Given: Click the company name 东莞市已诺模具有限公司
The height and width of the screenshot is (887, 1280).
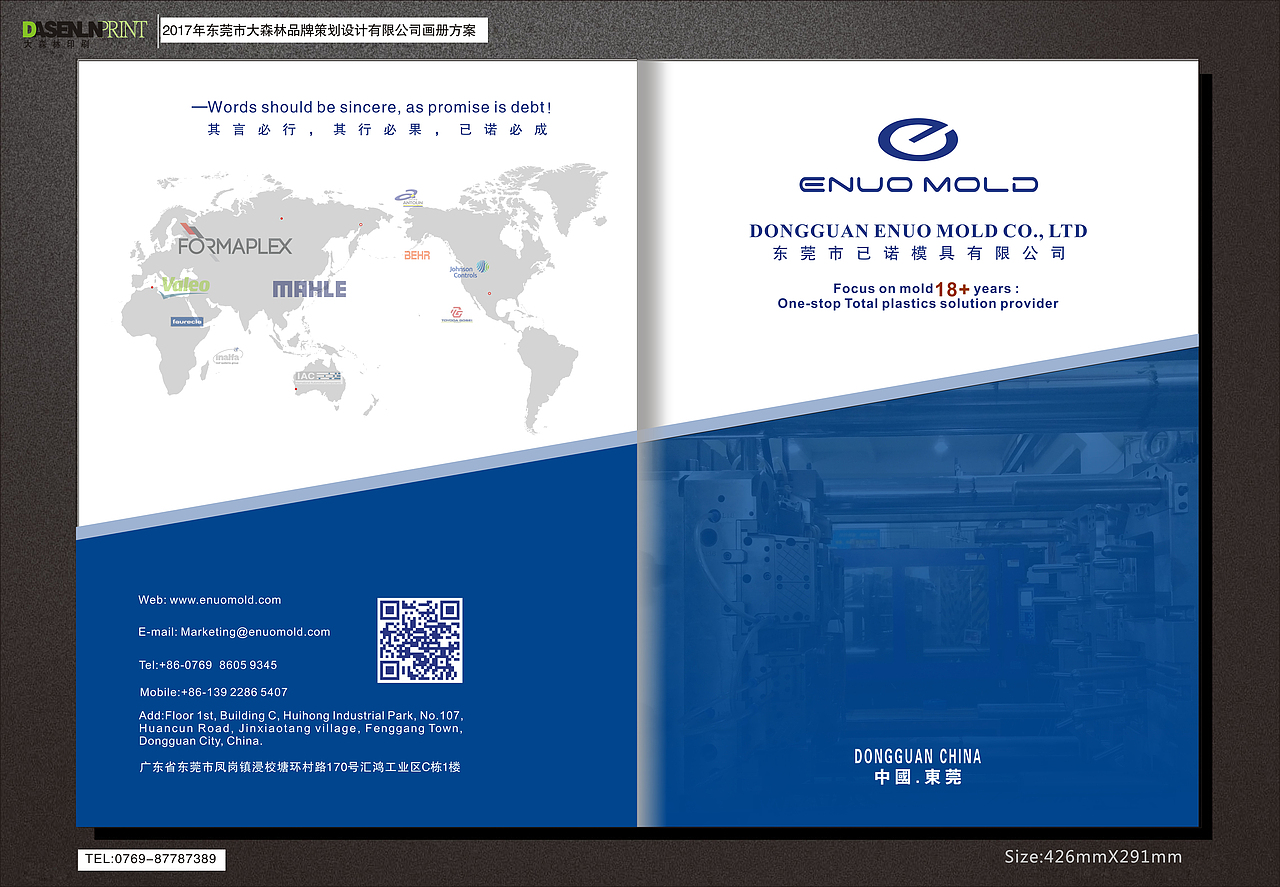Looking at the screenshot, I should (x=919, y=254).
